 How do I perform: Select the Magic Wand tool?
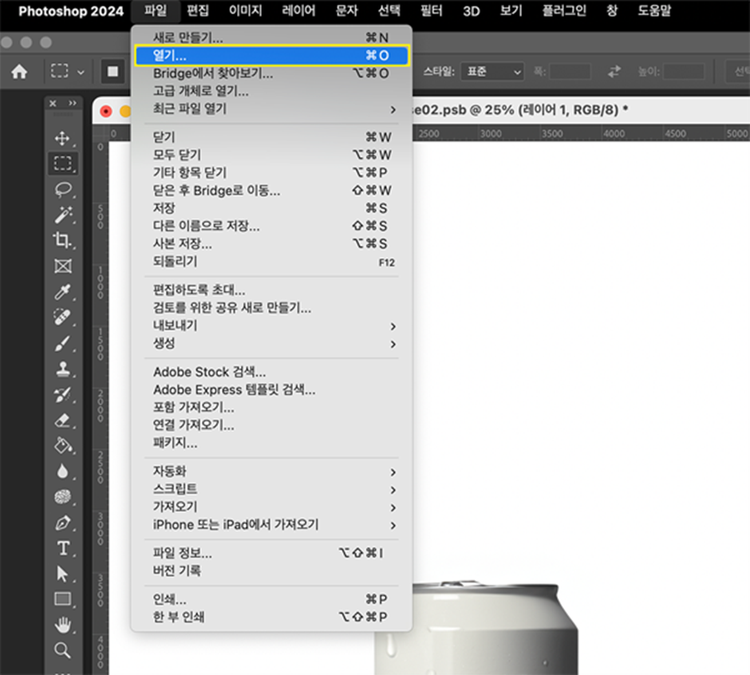[x=63, y=215]
